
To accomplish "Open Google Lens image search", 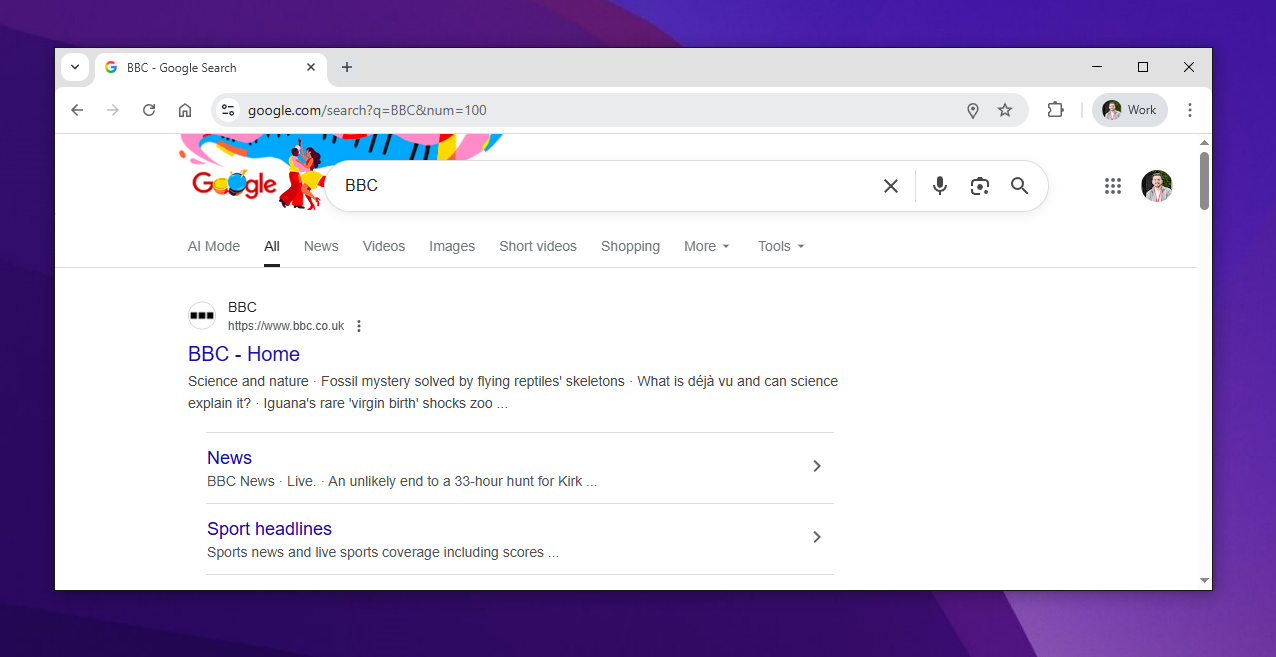I will 979,186.
